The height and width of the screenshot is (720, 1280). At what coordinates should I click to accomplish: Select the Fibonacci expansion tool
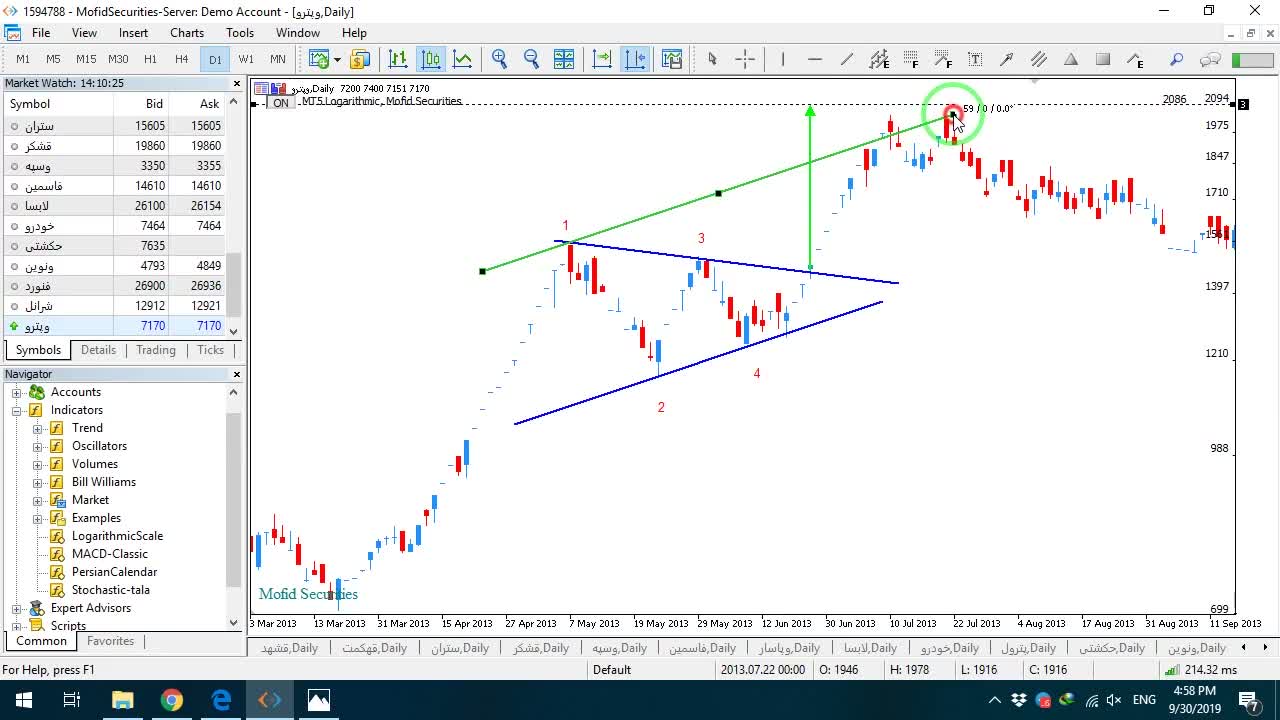(x=943, y=59)
